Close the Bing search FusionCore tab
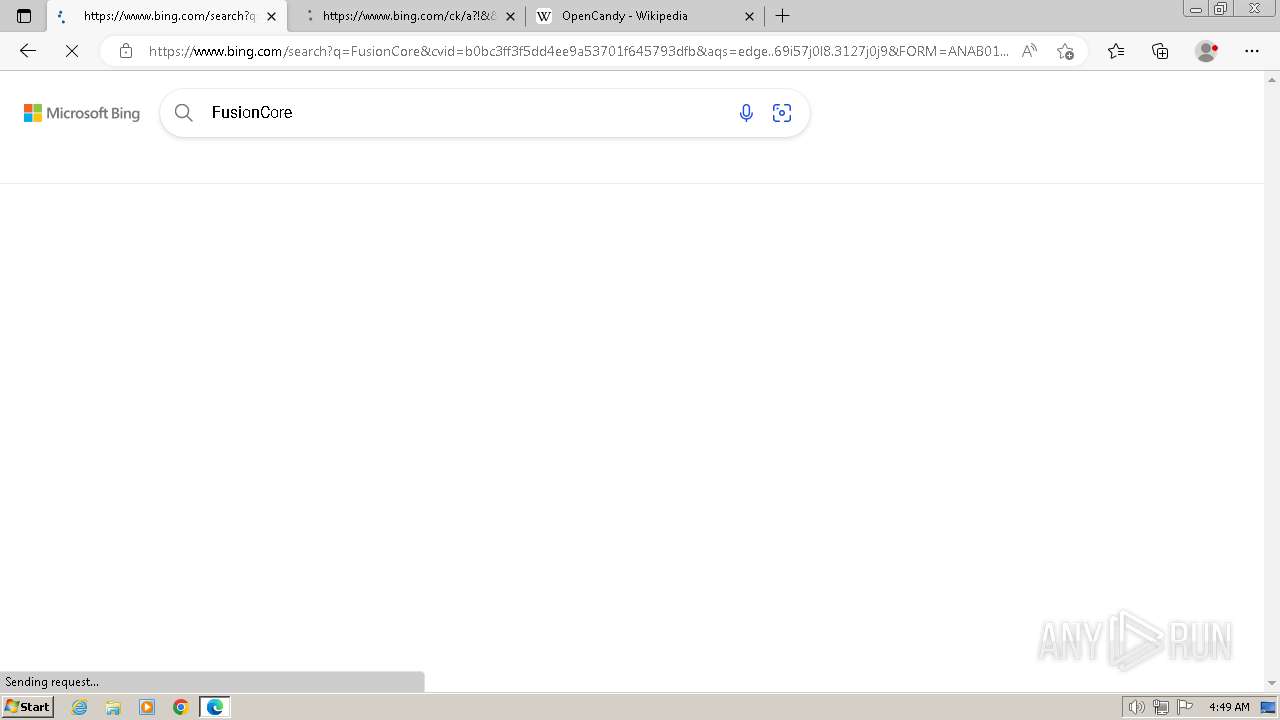Image resolution: width=1280 pixels, height=720 pixels. pyautogui.click(x=271, y=16)
